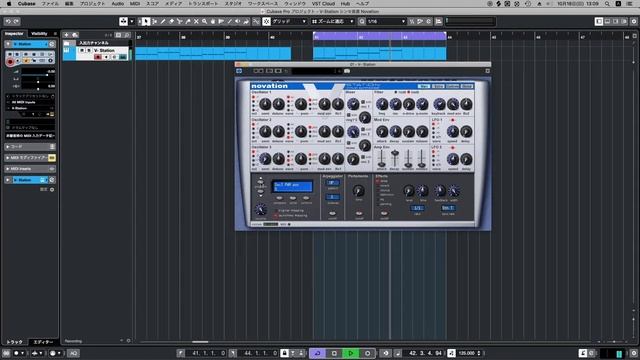Toggle record enable on V-Station track
640x360 pixels.
pos(98,57)
